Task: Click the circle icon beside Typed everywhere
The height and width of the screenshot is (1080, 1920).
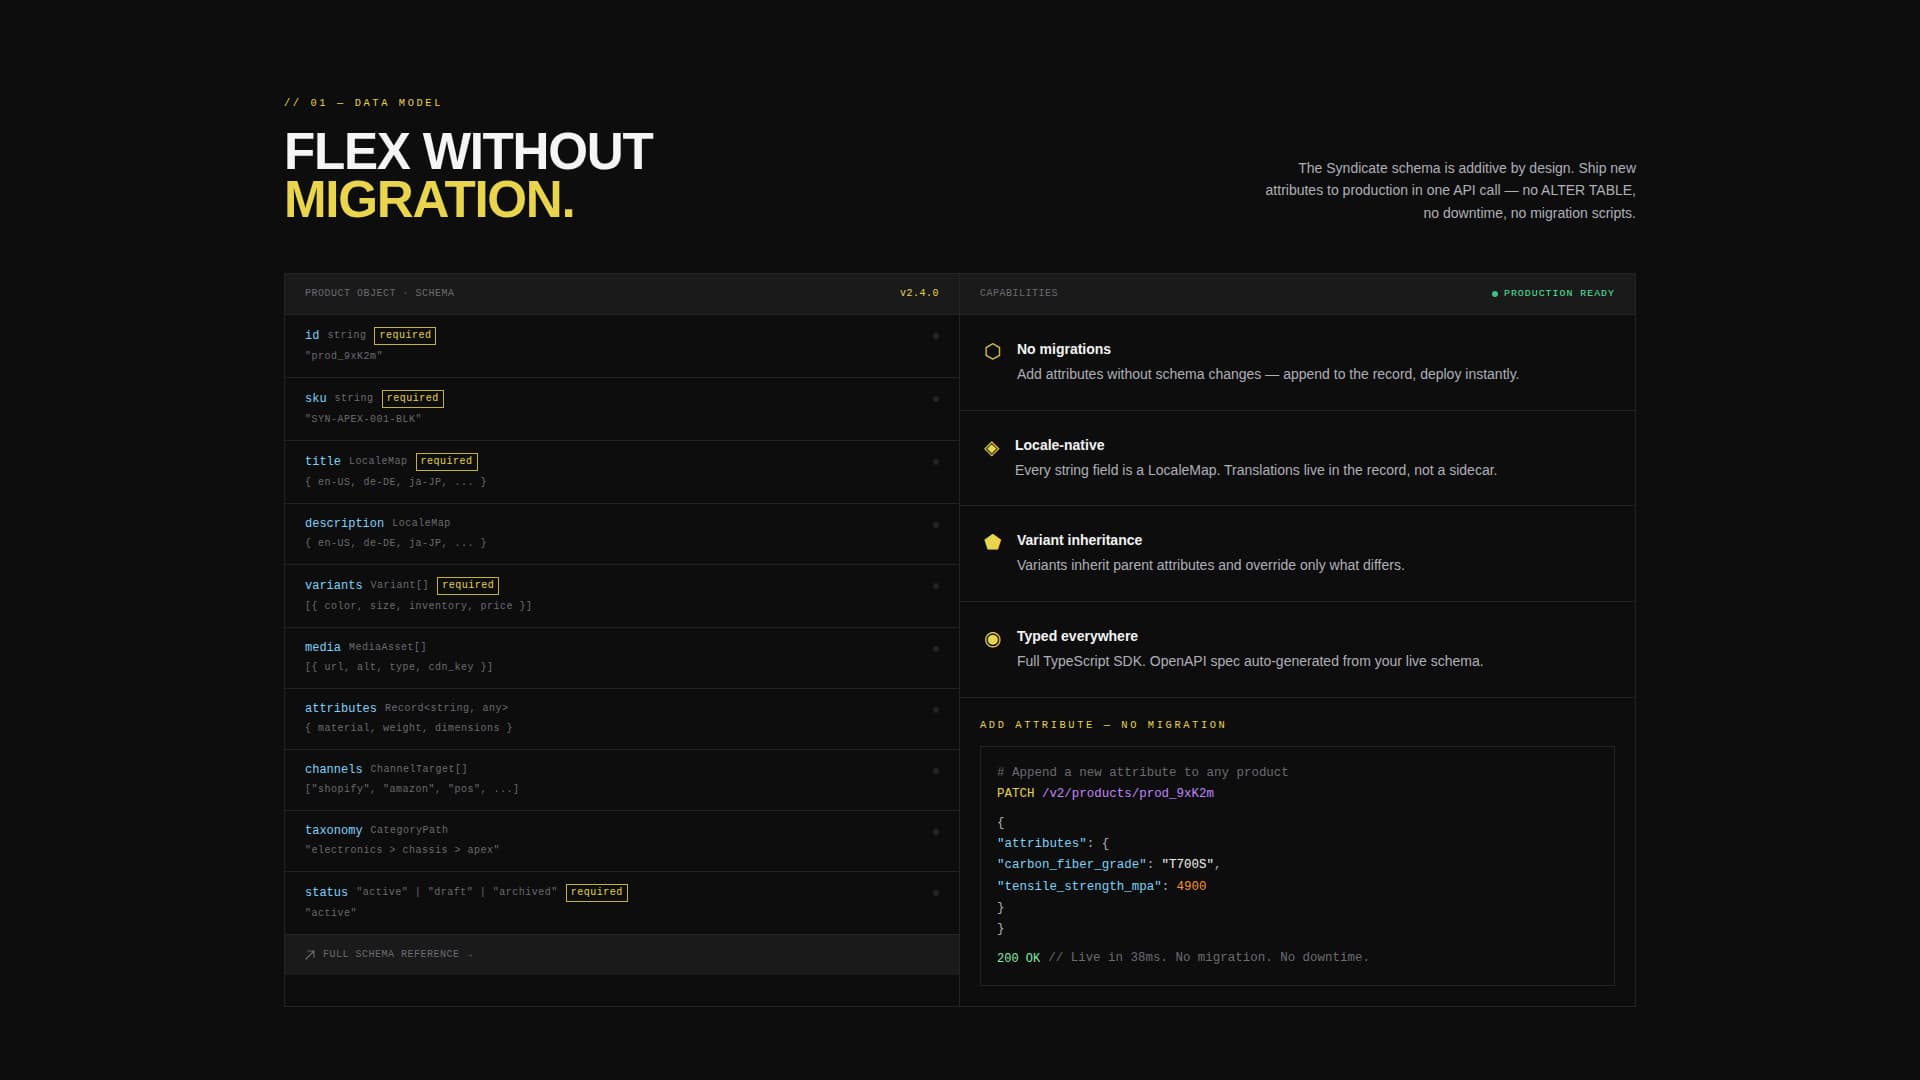Action: (x=992, y=639)
